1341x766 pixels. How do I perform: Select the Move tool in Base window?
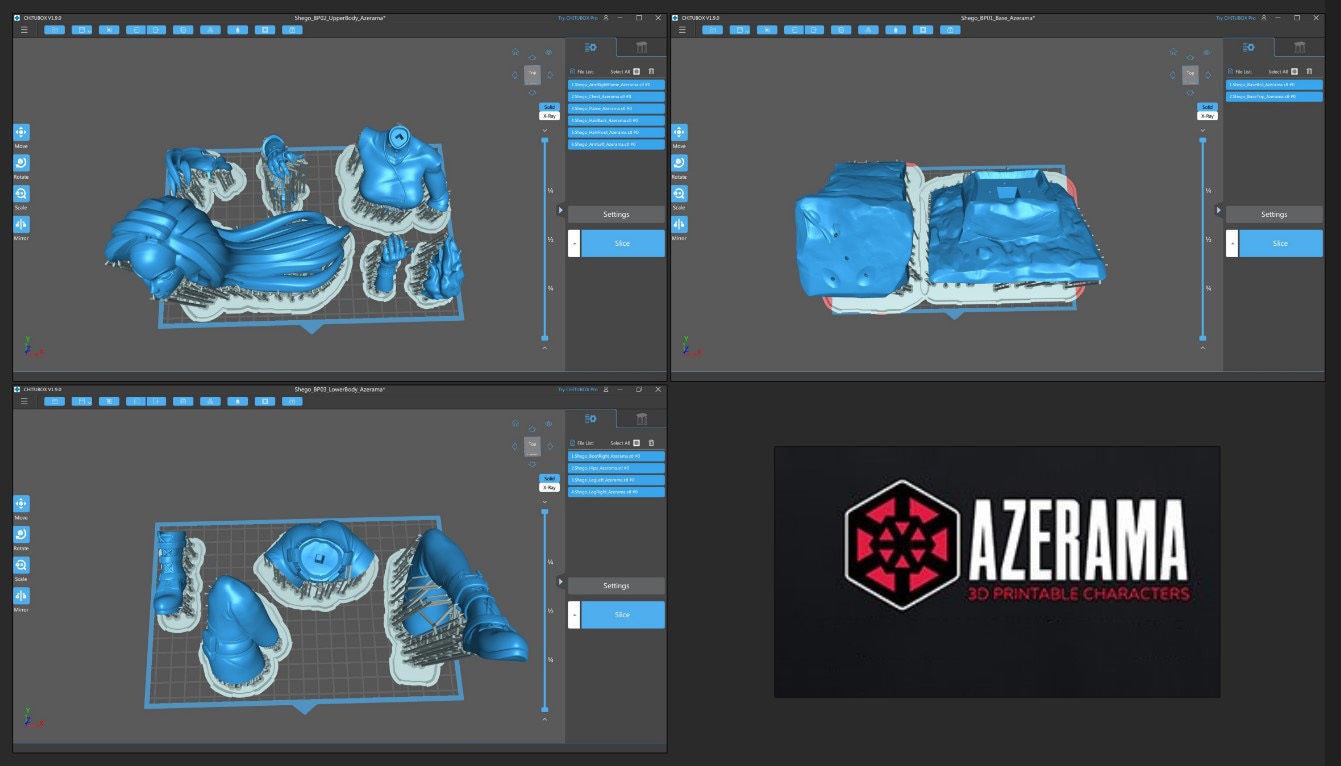(x=679, y=132)
